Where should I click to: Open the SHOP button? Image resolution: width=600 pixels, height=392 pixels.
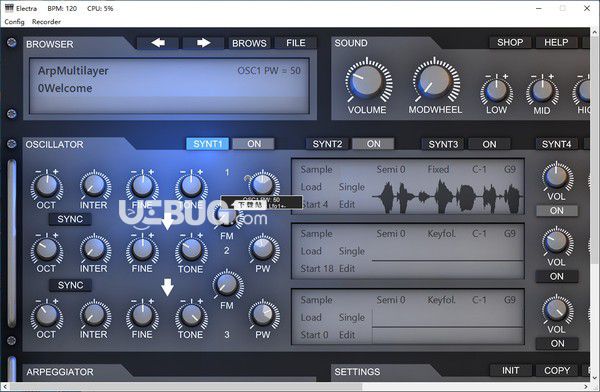[510, 42]
